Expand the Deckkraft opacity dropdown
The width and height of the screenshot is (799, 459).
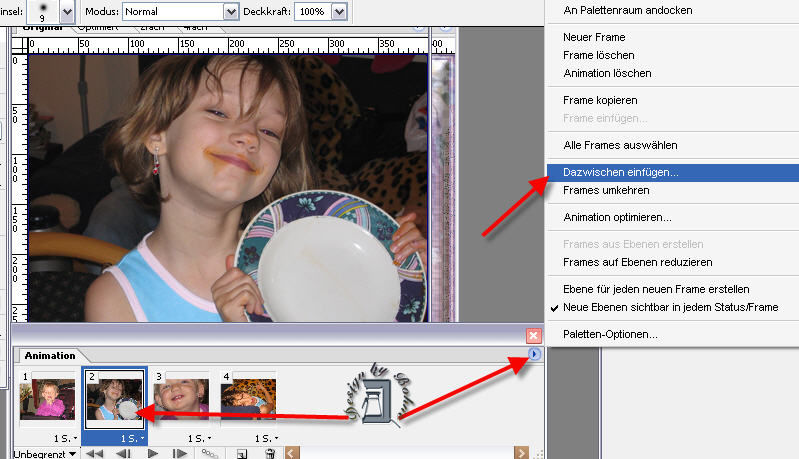338,11
